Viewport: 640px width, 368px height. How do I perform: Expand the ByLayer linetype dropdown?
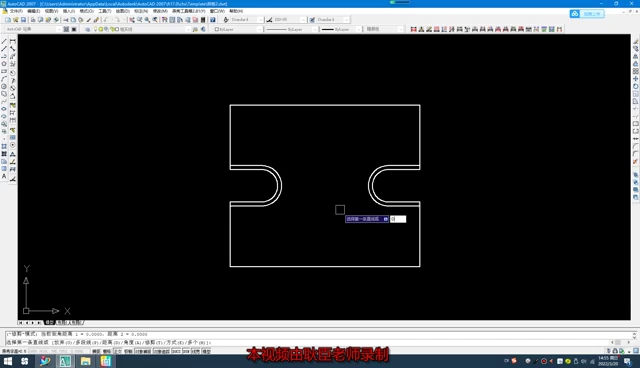292,29
